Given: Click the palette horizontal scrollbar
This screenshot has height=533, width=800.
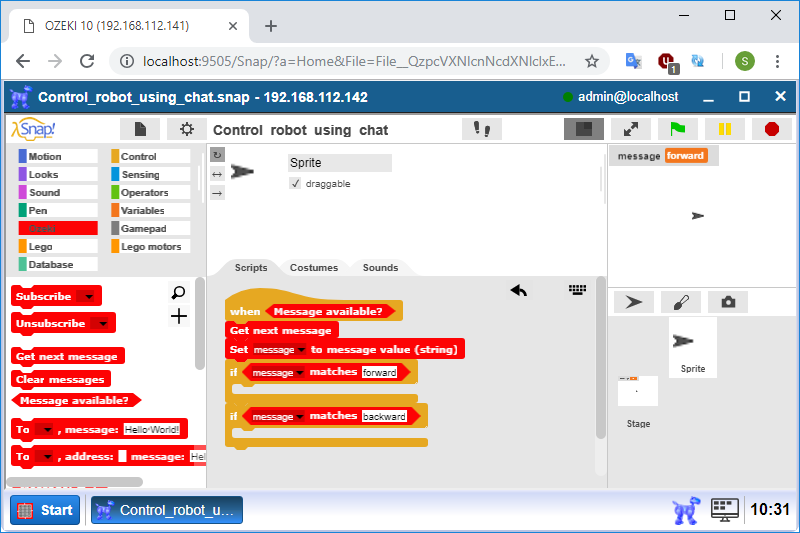Looking at the screenshot, I should tap(74, 481).
